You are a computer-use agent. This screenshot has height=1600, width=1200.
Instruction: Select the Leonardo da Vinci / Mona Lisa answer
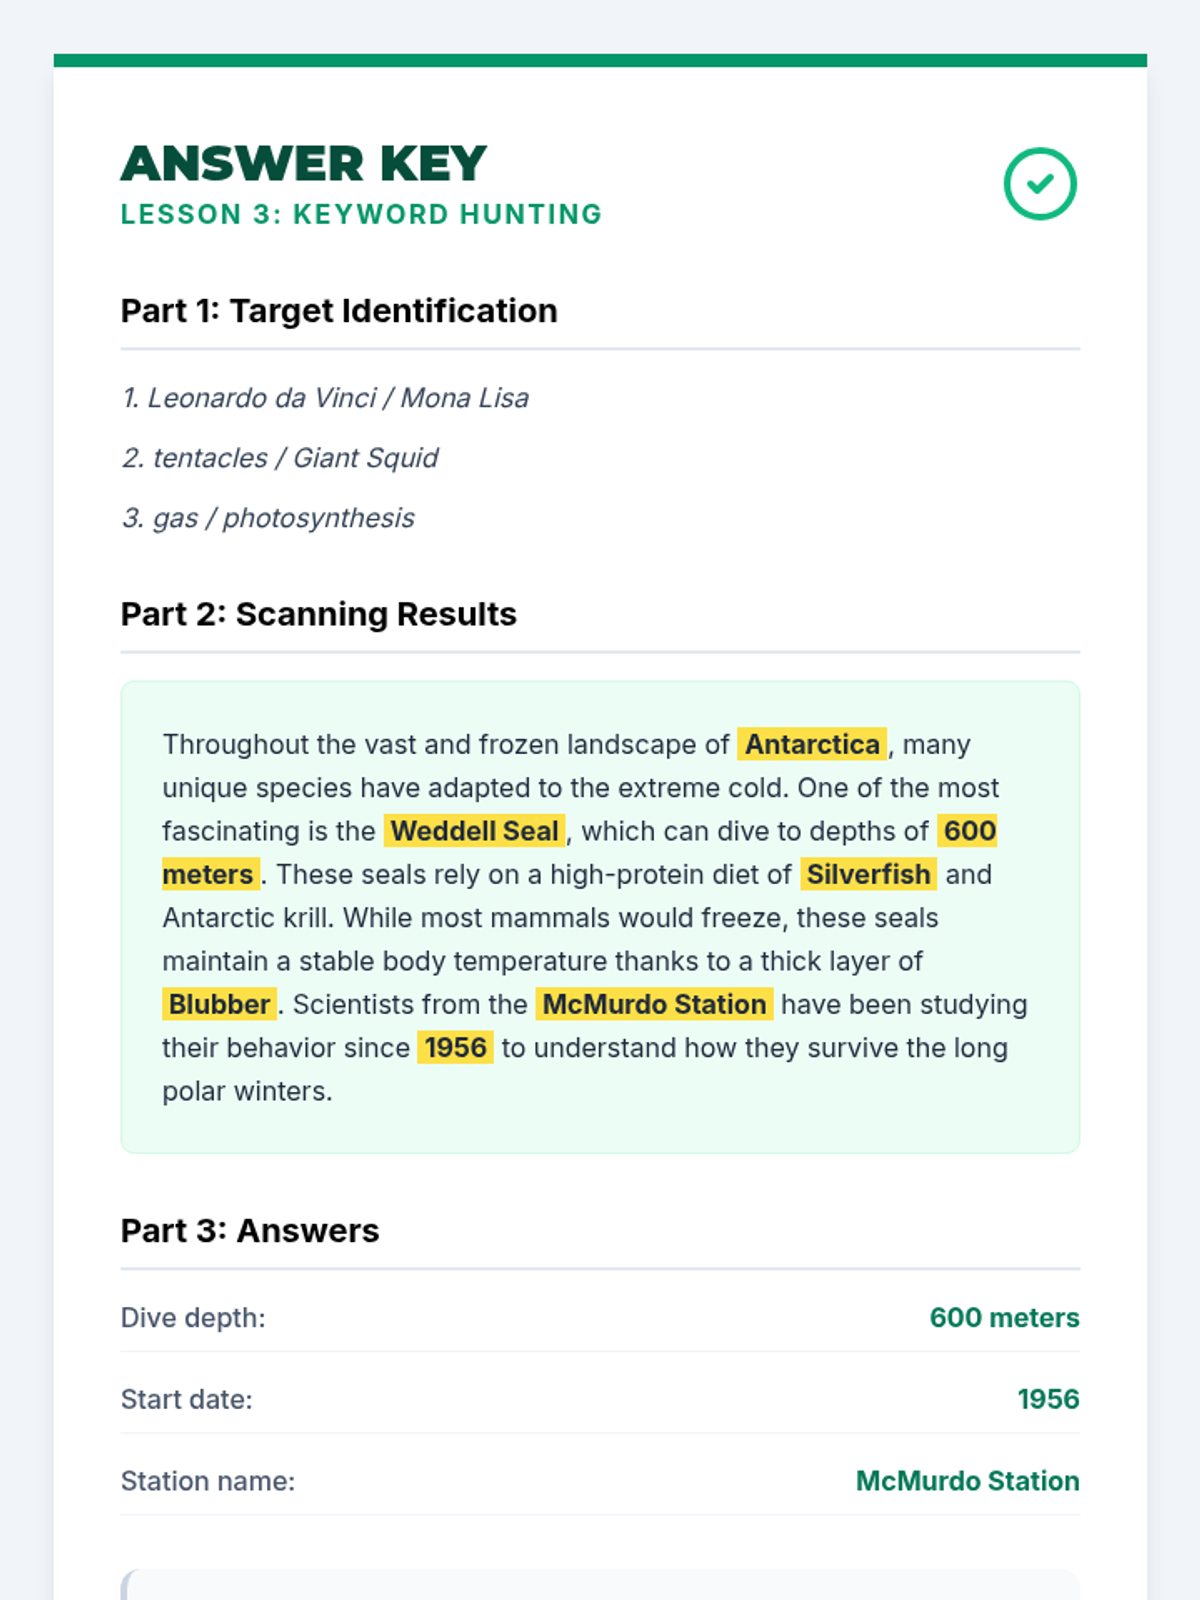[x=325, y=398]
